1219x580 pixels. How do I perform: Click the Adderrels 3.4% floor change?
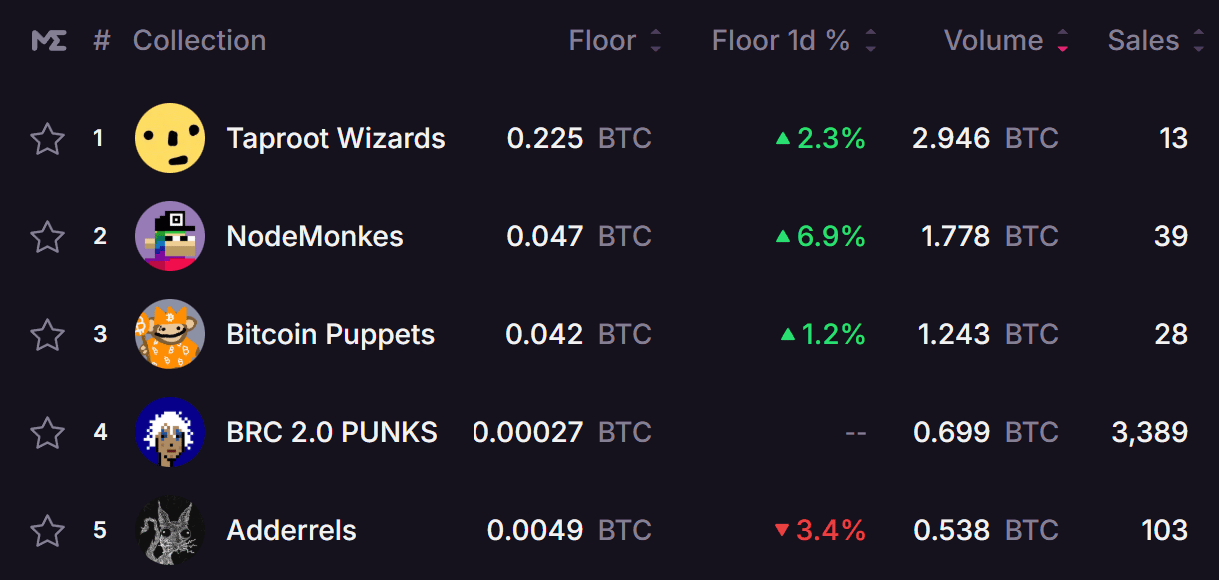(x=820, y=530)
